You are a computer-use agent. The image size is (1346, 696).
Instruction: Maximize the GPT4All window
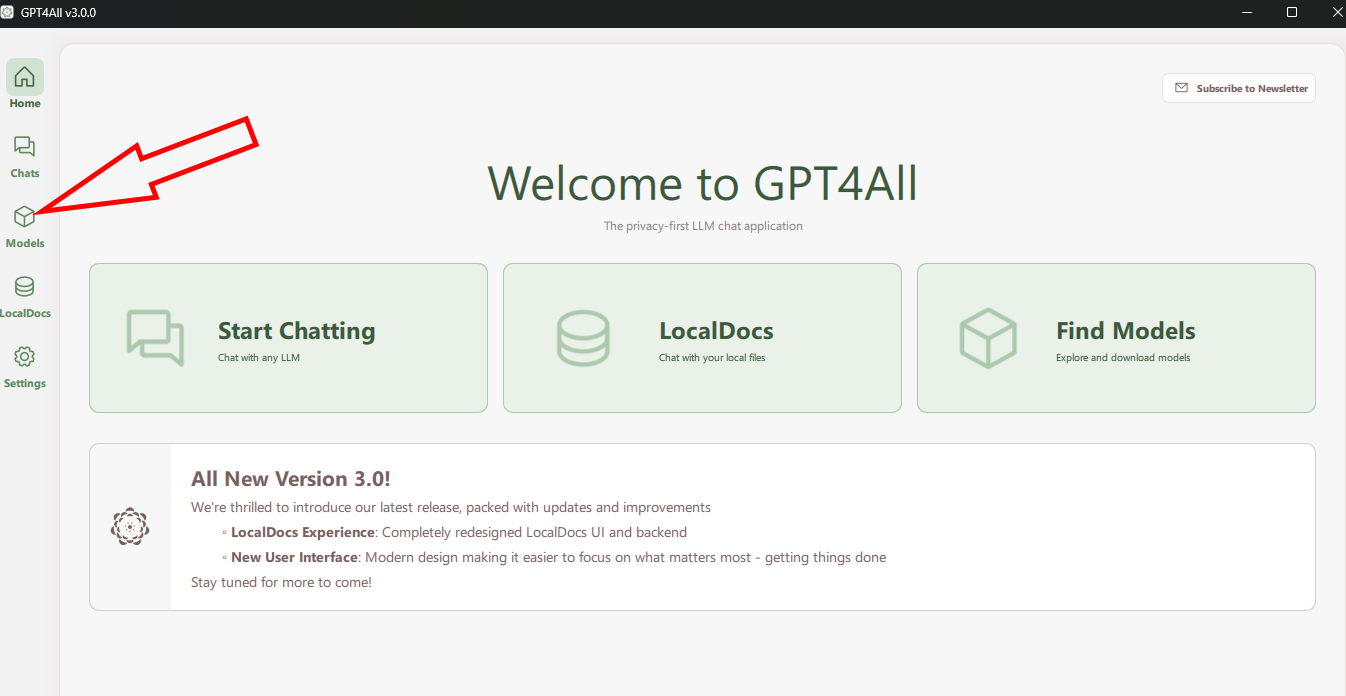coord(1292,12)
